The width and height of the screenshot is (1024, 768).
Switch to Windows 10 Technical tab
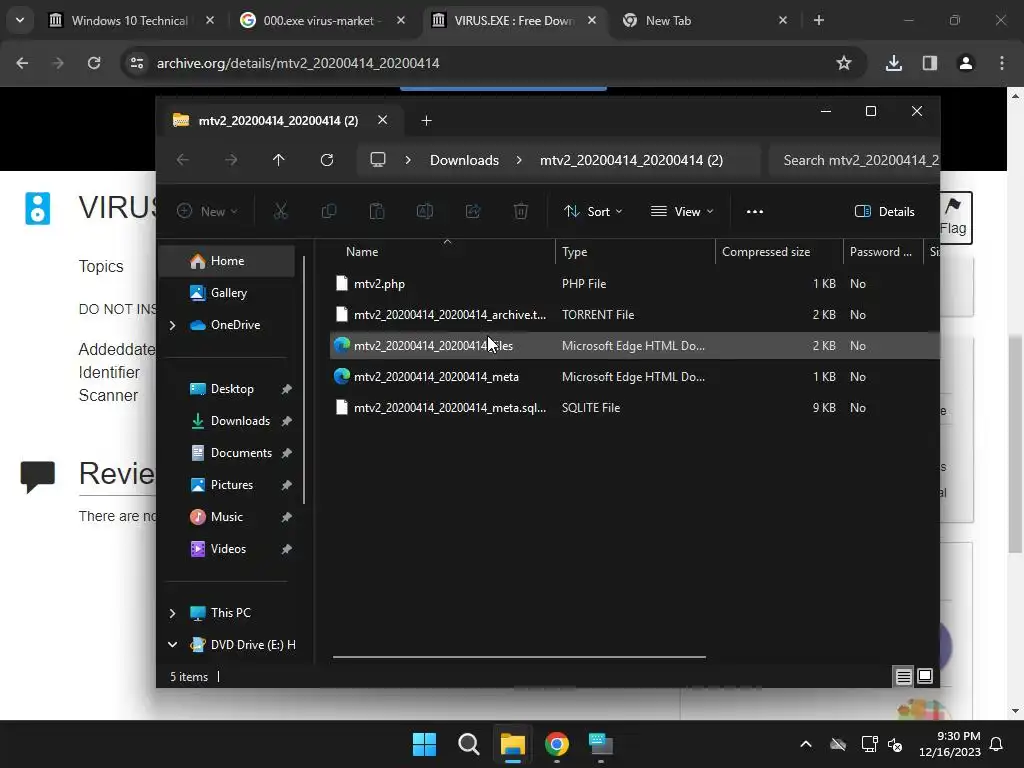coord(131,20)
